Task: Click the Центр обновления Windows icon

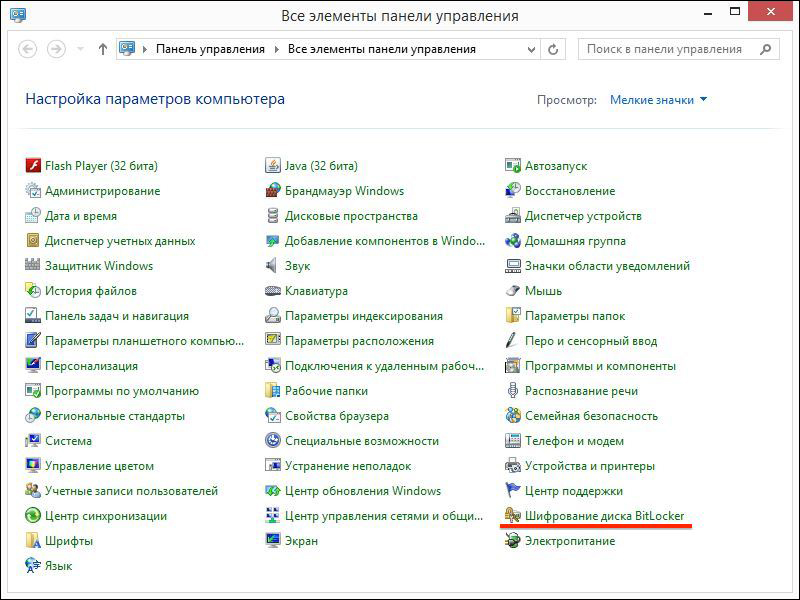Action: 273,490
